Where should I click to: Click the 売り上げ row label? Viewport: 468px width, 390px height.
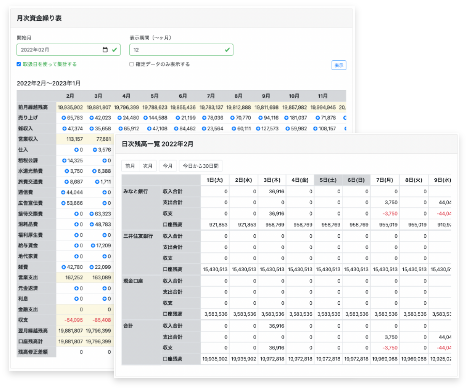pyautogui.click(x=28, y=118)
